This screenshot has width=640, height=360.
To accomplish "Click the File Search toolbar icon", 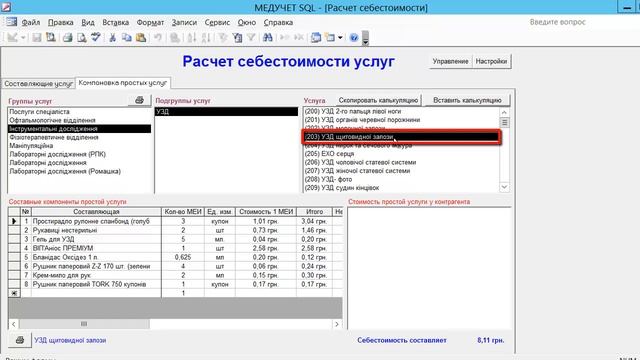I will pos(51,38).
